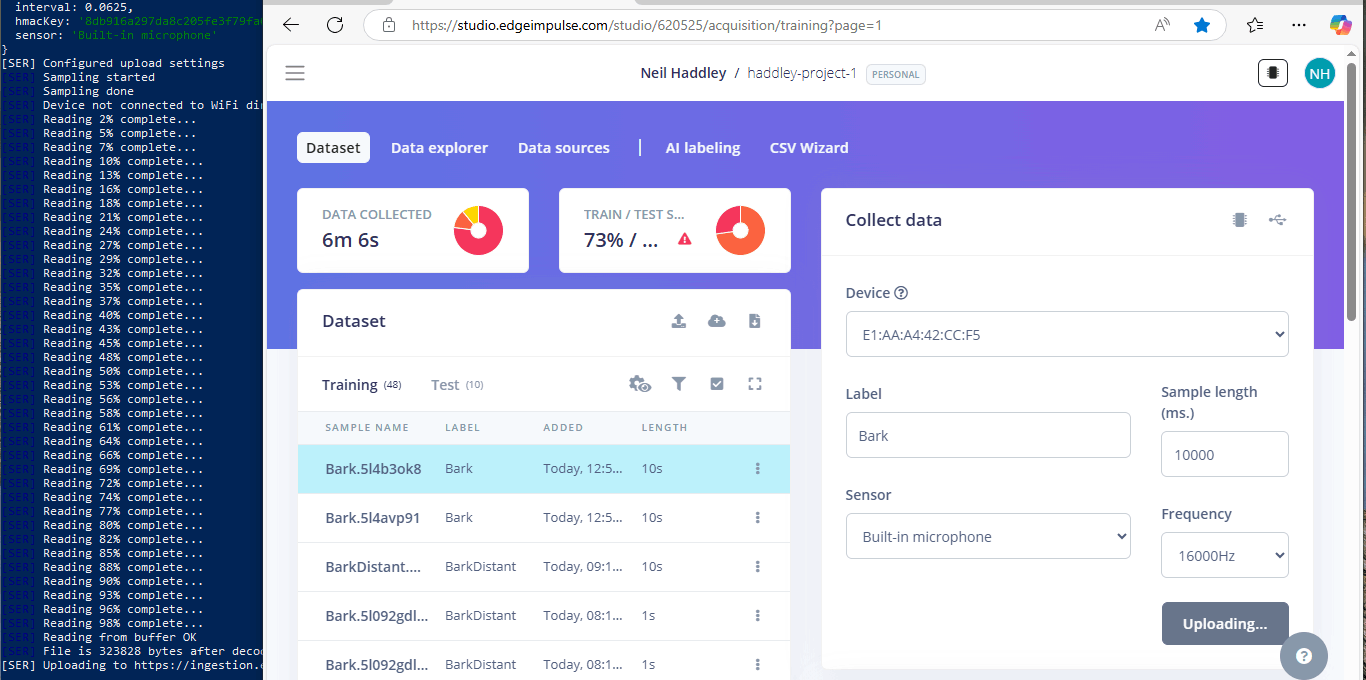Click the Data collected pie chart

478,230
